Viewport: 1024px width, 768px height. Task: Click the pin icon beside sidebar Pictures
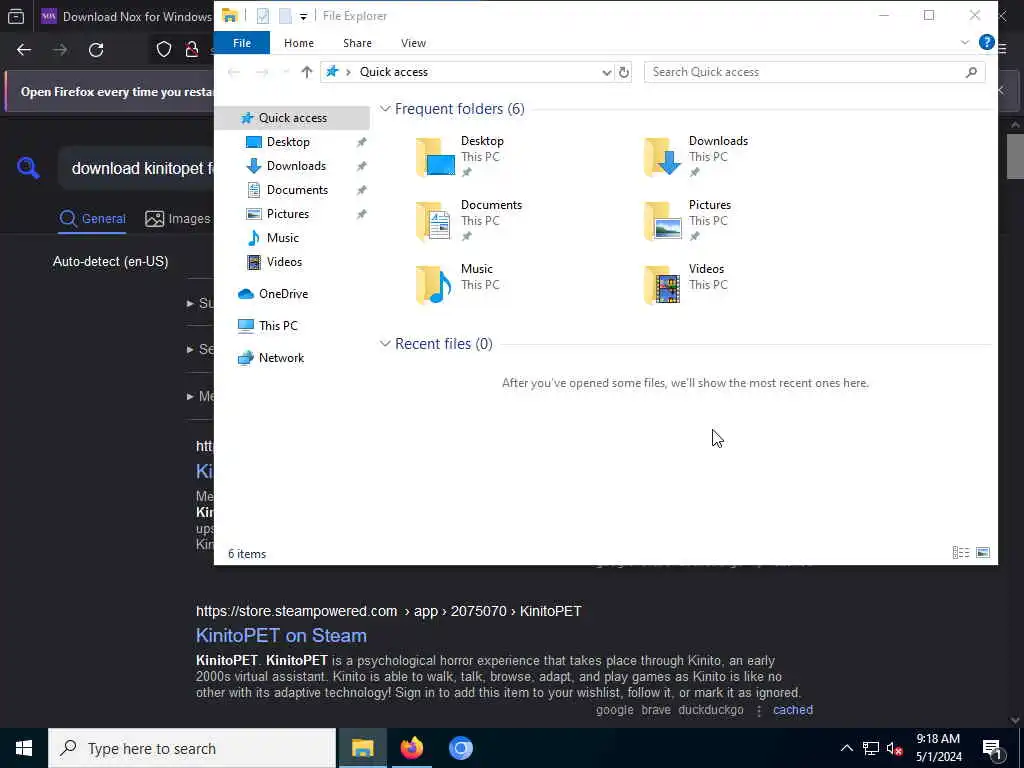click(361, 215)
